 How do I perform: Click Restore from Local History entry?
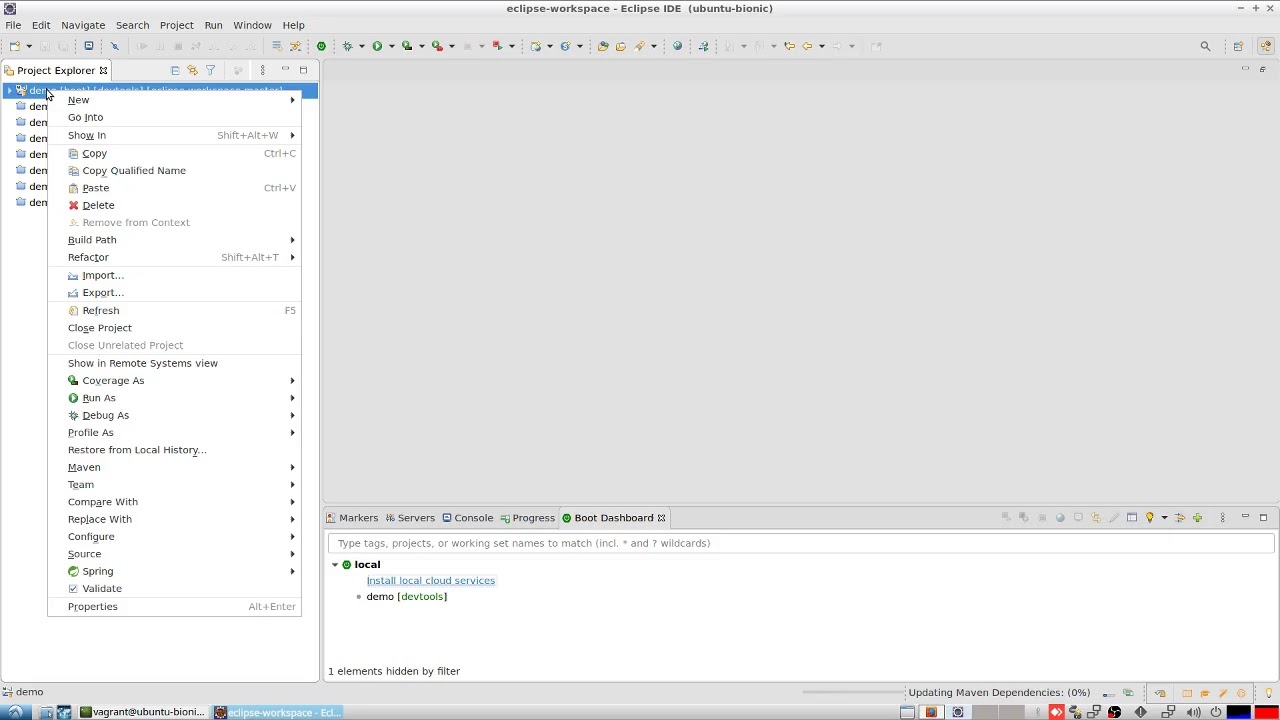[x=174, y=450]
